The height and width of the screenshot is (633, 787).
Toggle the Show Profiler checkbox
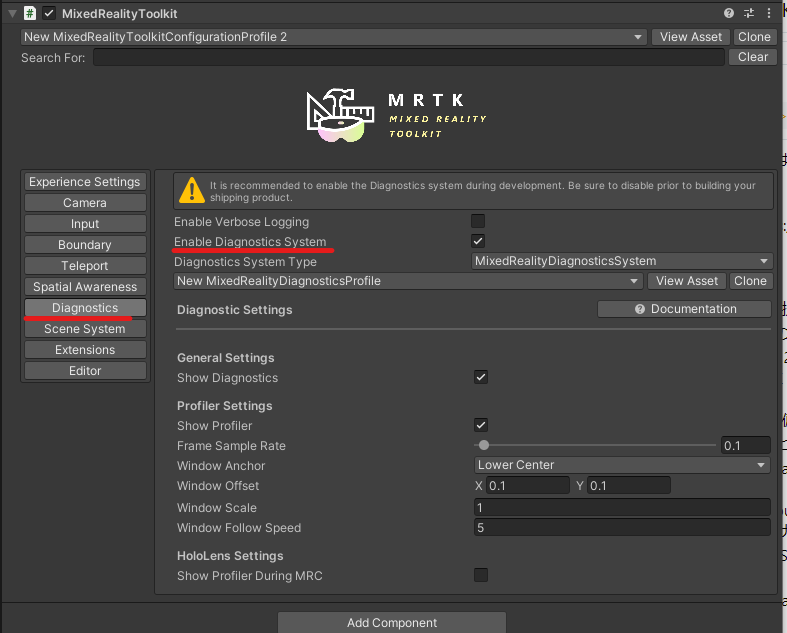[x=481, y=425]
